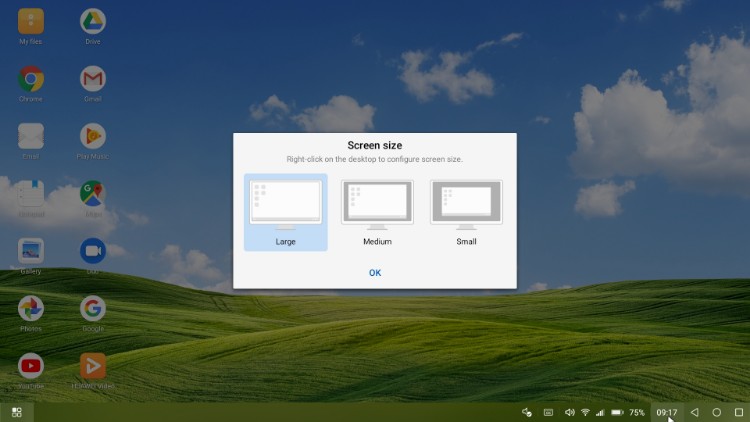Viewport: 750px width, 422px height.
Task: Open the app launcher in the taskbar
Action: tap(17, 412)
